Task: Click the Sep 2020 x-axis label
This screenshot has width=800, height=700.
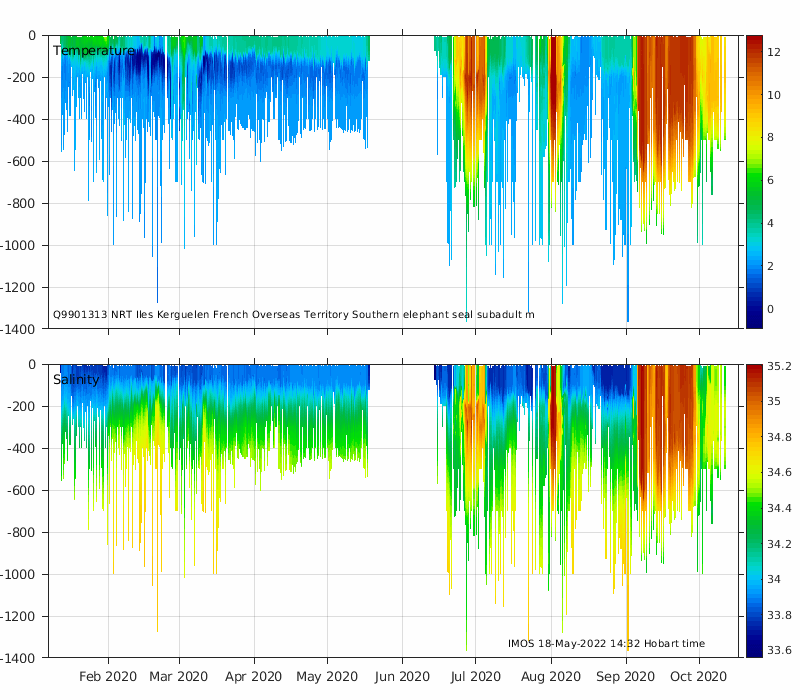Action: pyautogui.click(x=626, y=677)
